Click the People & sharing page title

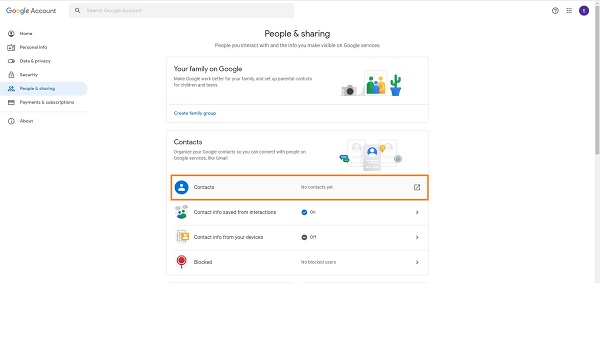[x=297, y=34]
